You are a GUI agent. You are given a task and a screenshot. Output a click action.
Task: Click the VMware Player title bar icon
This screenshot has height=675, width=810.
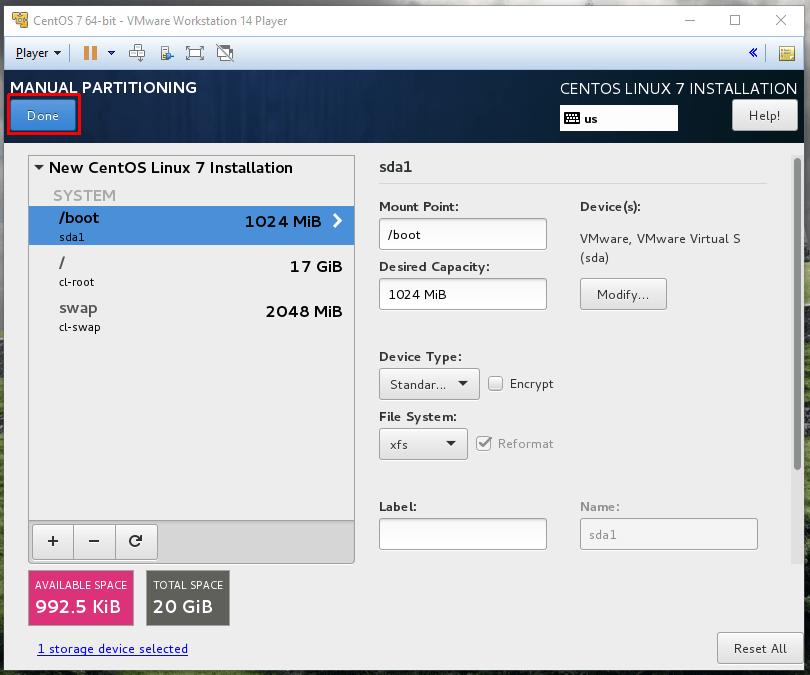pyautogui.click(x=20, y=20)
